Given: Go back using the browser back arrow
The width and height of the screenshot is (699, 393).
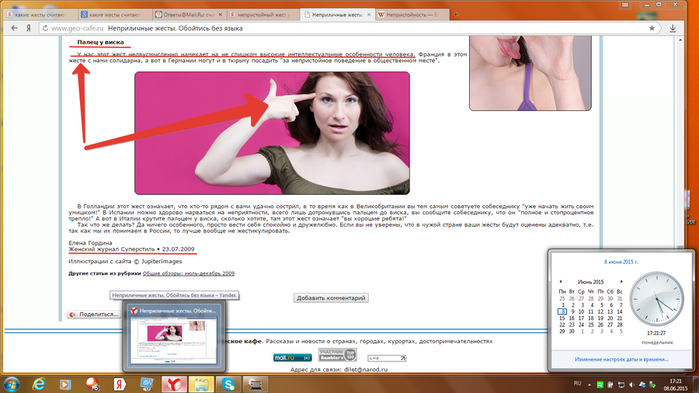Looking at the screenshot, I should click(14, 28).
